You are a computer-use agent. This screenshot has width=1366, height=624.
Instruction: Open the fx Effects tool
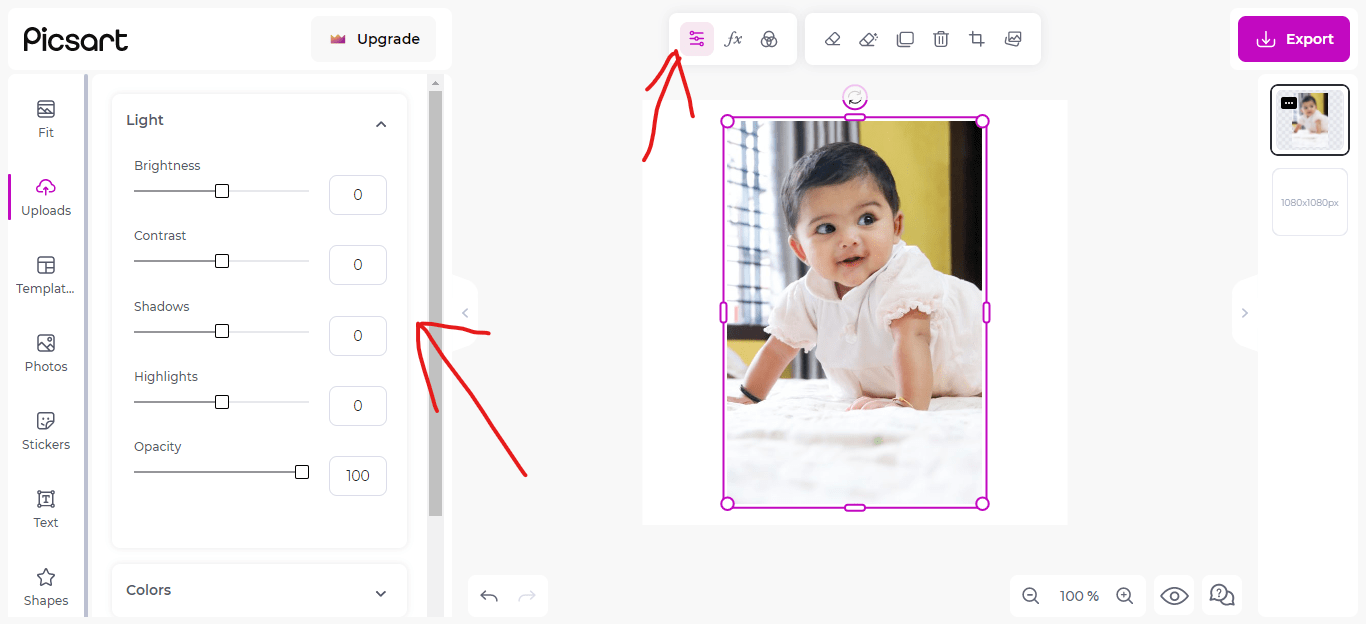(733, 39)
